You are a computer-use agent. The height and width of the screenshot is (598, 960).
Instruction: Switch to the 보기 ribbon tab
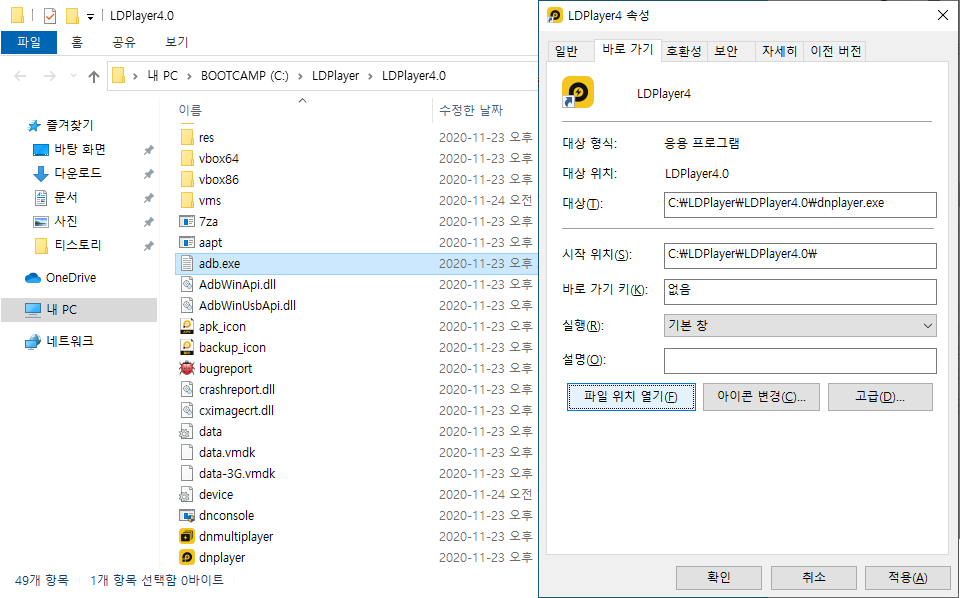click(176, 42)
